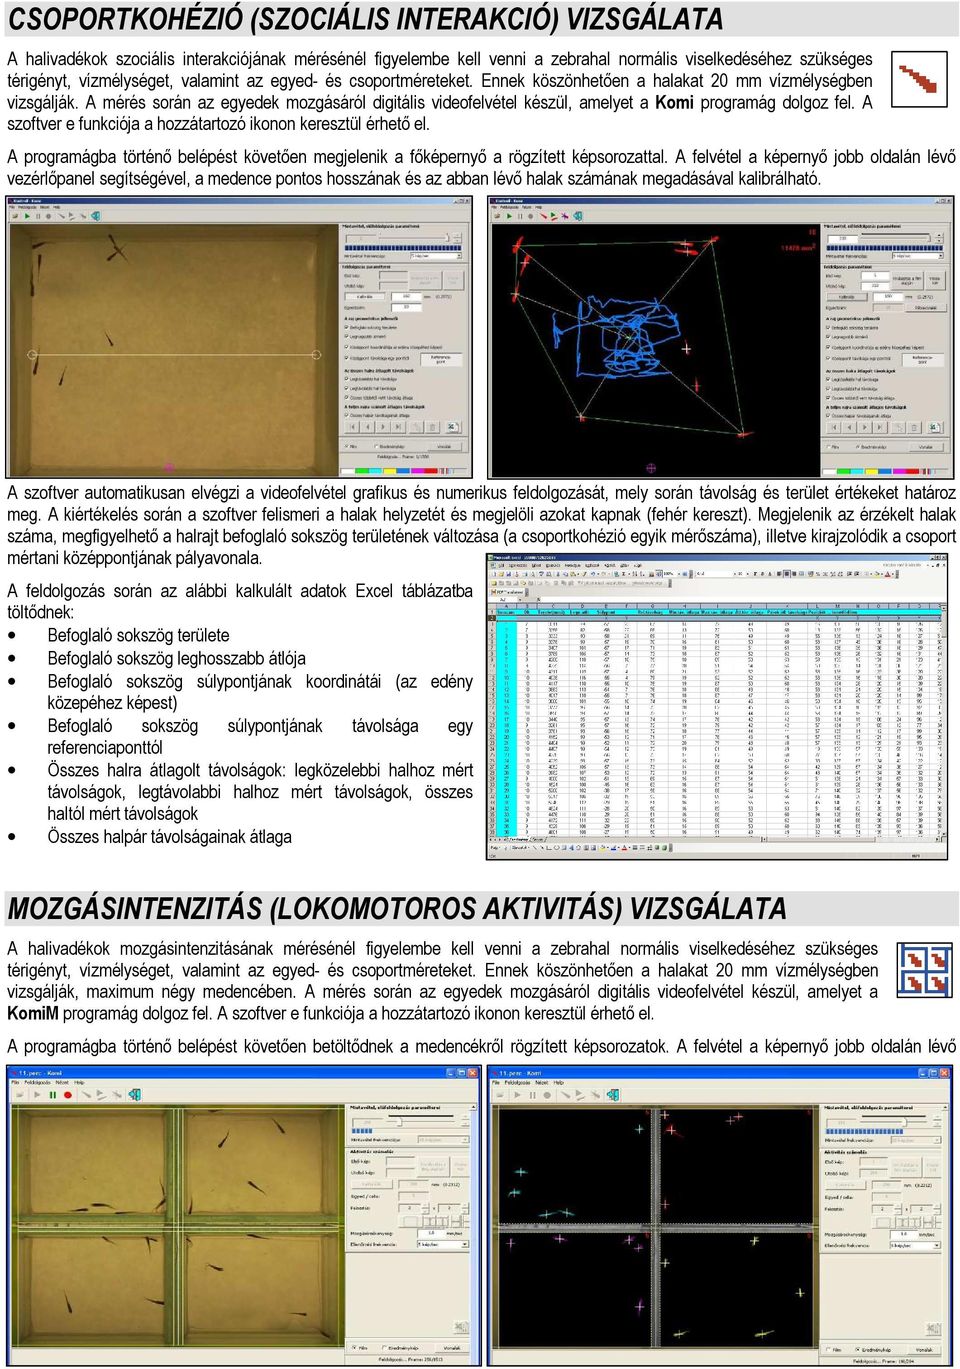
Task: Click the bottom button beside radios, bottom-right KomiM window
Action: (924, 1350)
